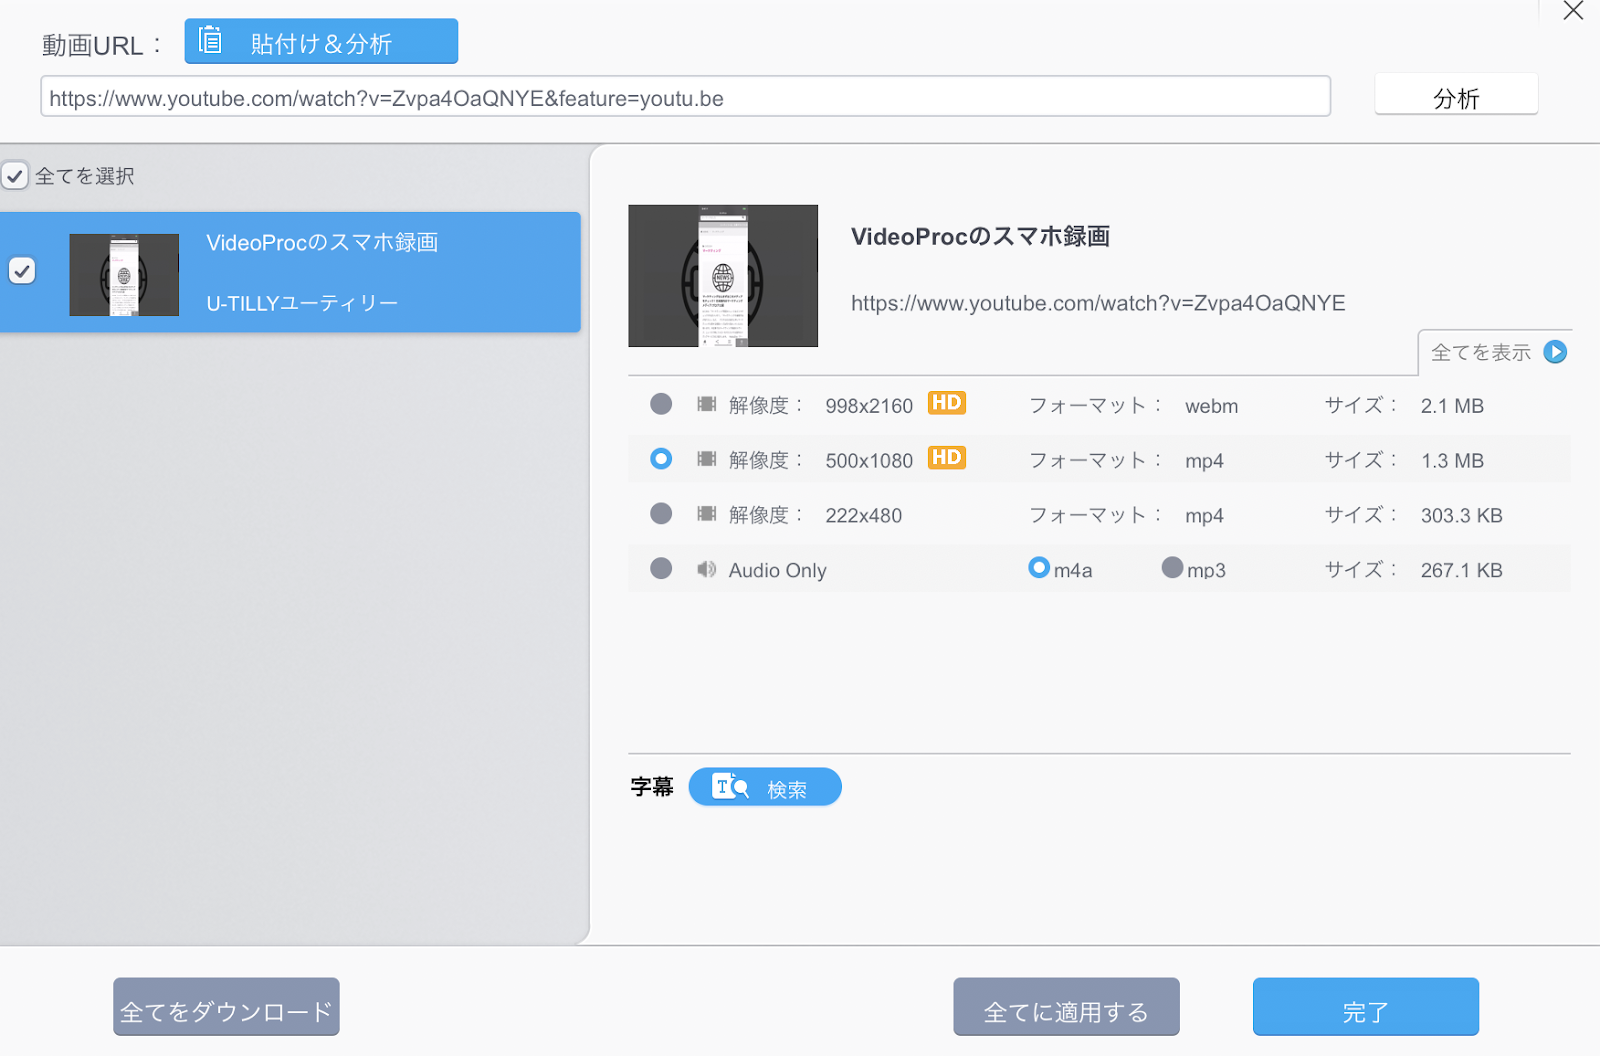This screenshot has width=1600, height=1056.
Task: Click the youtube link under the video title
Action: pos(1098,303)
